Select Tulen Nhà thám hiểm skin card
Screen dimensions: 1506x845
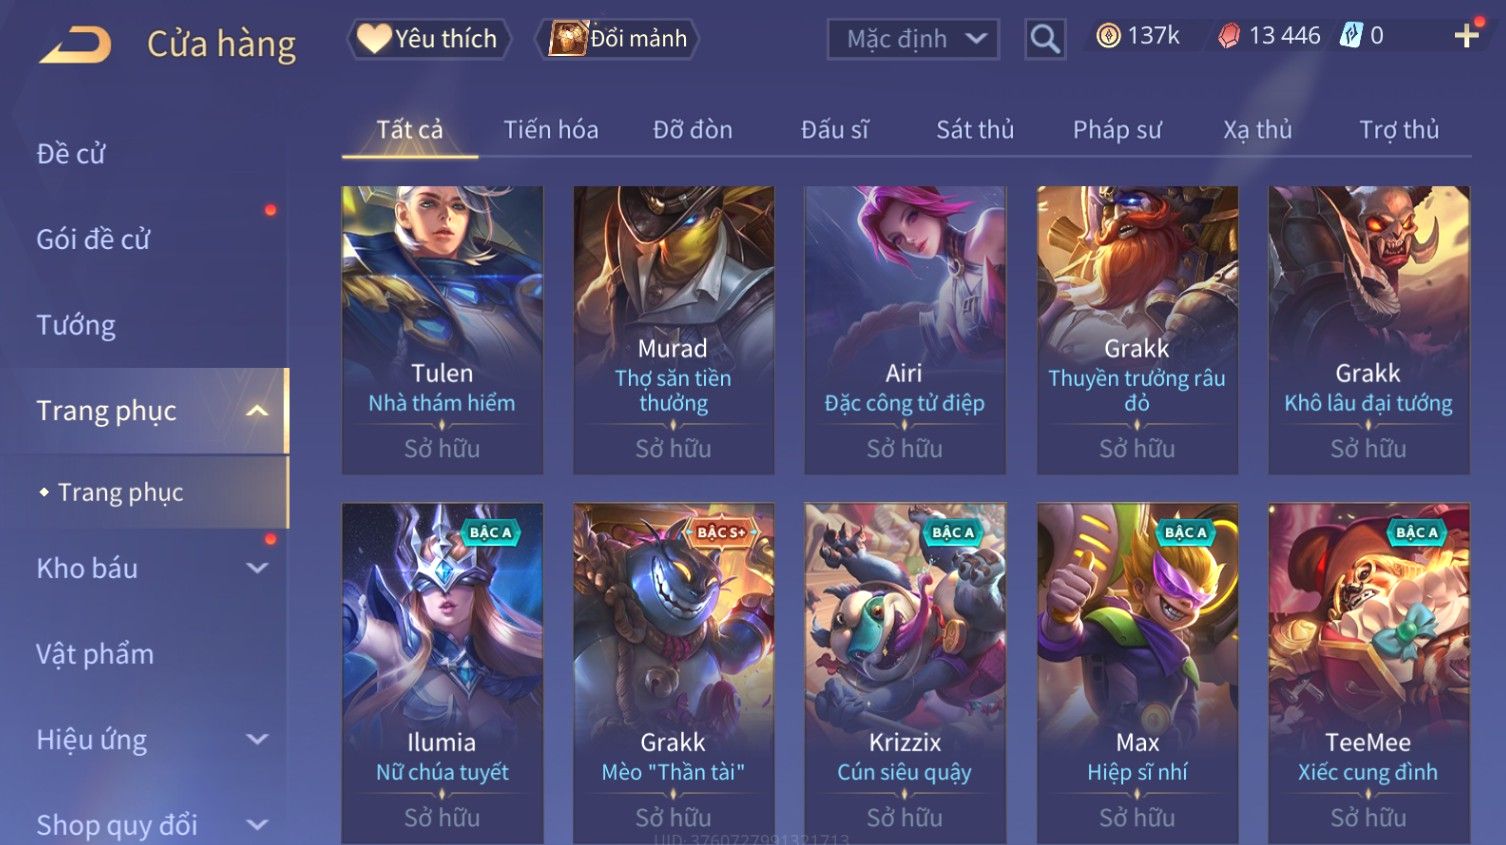442,330
